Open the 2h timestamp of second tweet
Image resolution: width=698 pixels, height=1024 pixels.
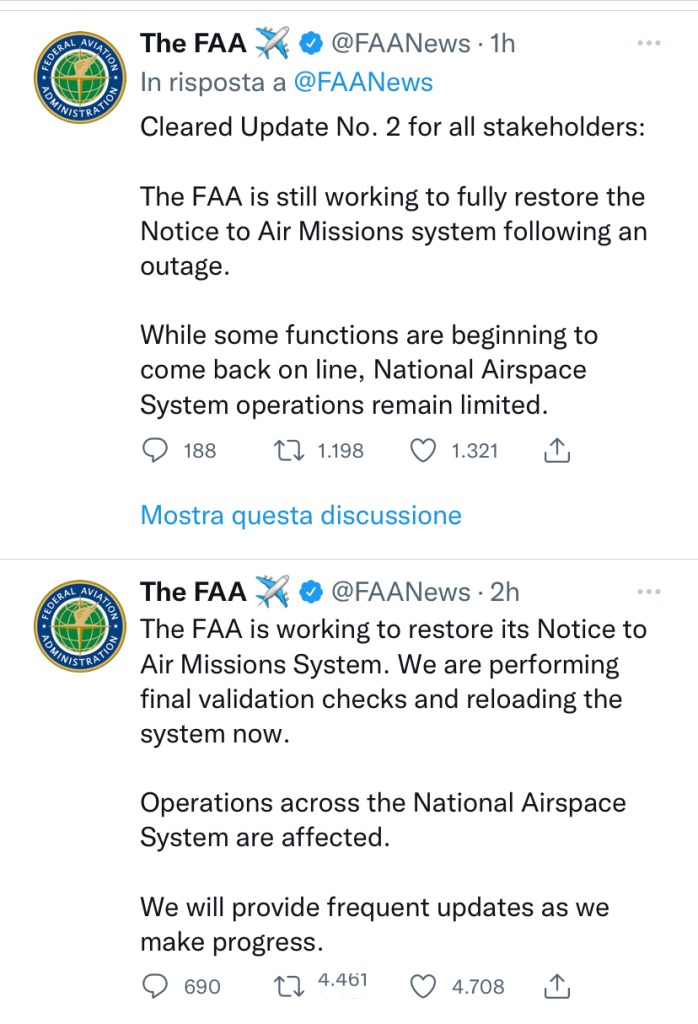pos(505,592)
